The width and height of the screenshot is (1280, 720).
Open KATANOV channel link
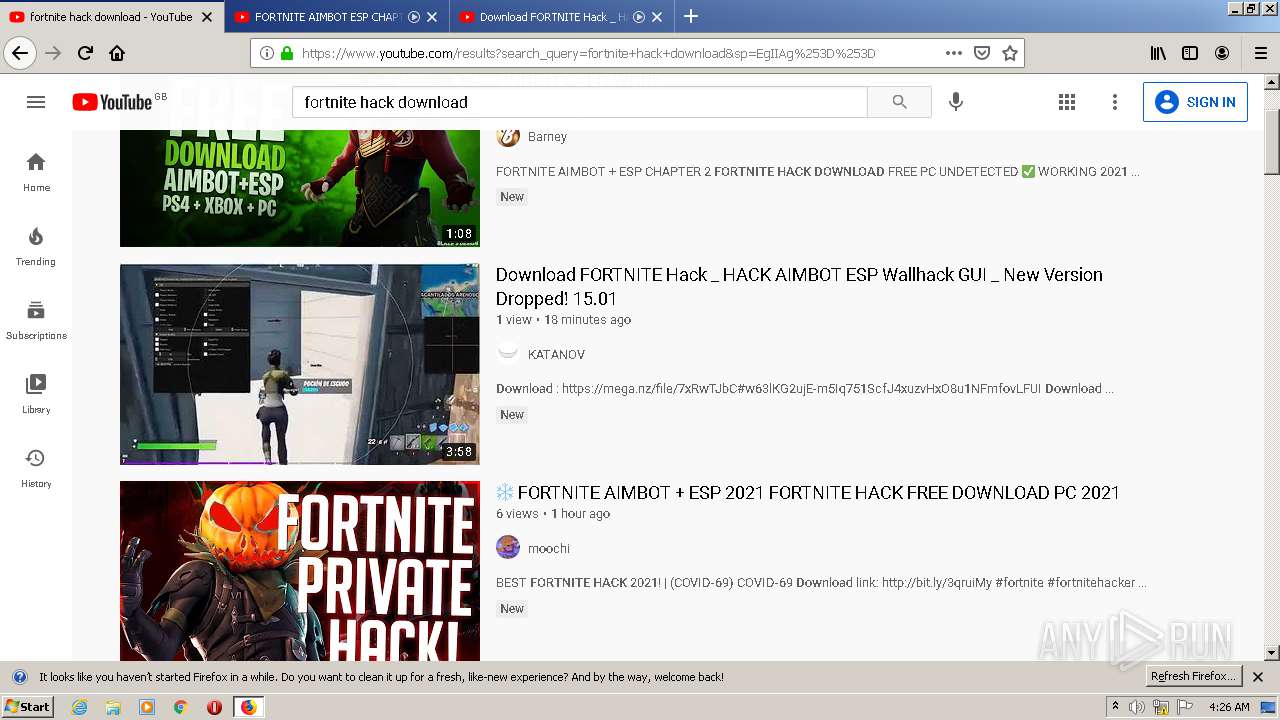click(556, 354)
